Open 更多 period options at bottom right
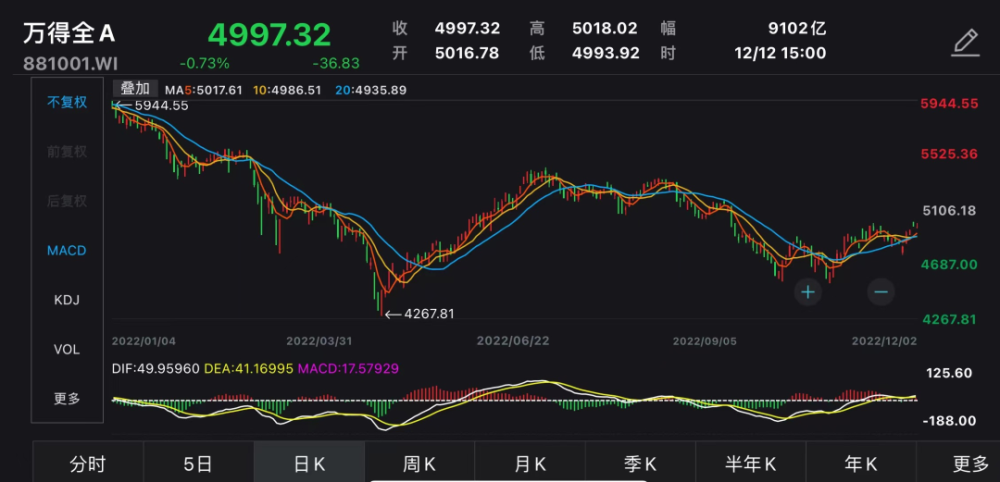Image resolution: width=1000 pixels, height=482 pixels. coord(970,464)
